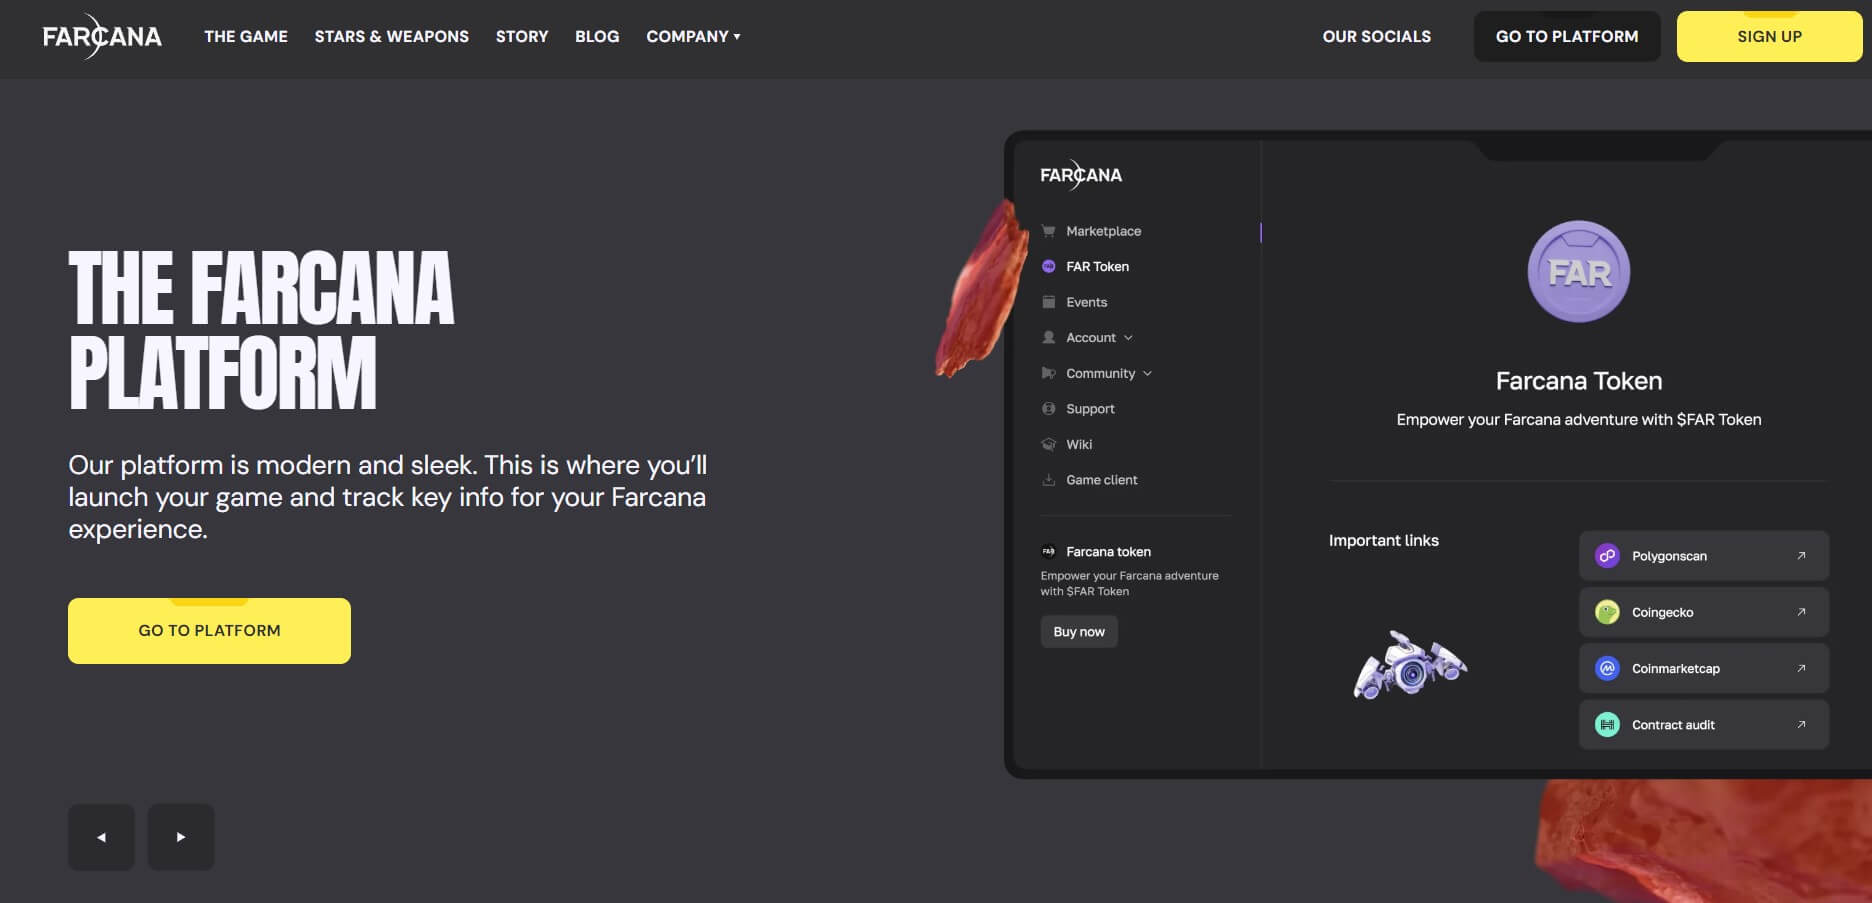Click Wiki graduation cap icon

pyautogui.click(x=1048, y=444)
